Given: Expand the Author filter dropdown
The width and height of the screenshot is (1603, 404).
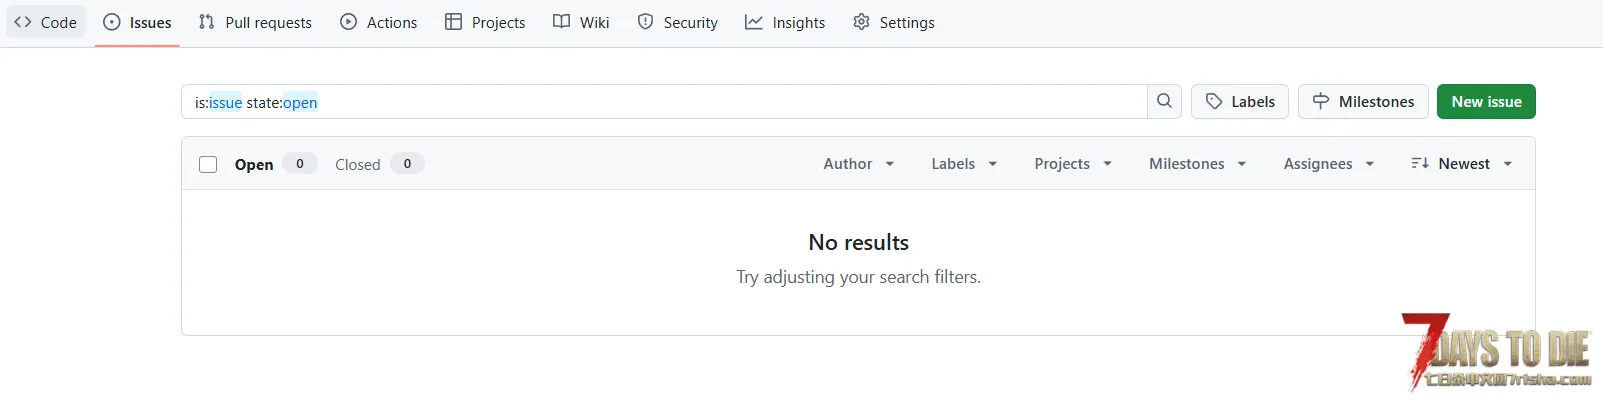Looking at the screenshot, I should (x=859, y=164).
